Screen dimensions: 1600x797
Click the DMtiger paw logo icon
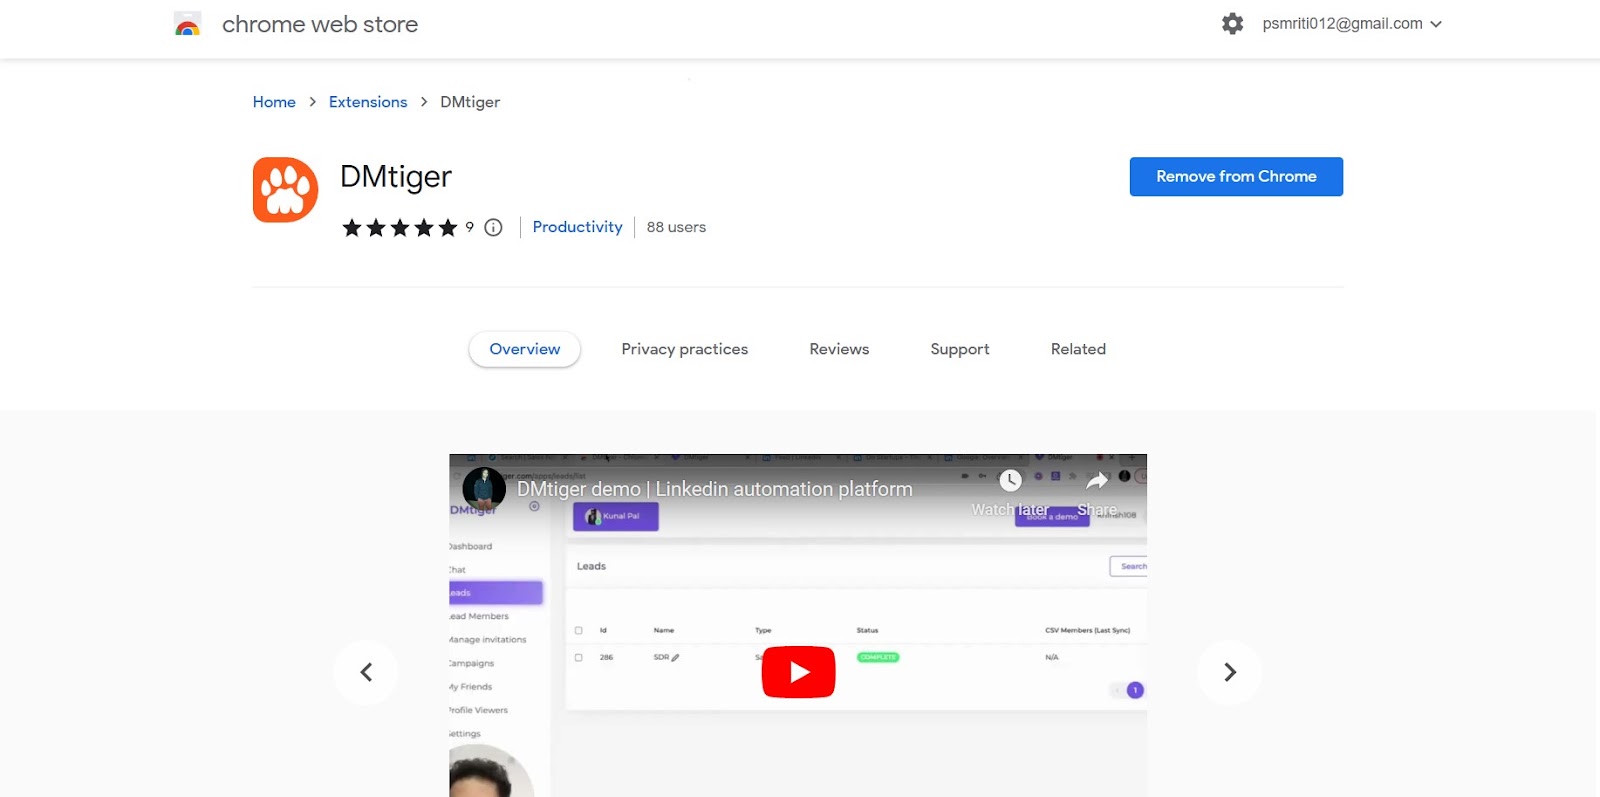coord(285,190)
